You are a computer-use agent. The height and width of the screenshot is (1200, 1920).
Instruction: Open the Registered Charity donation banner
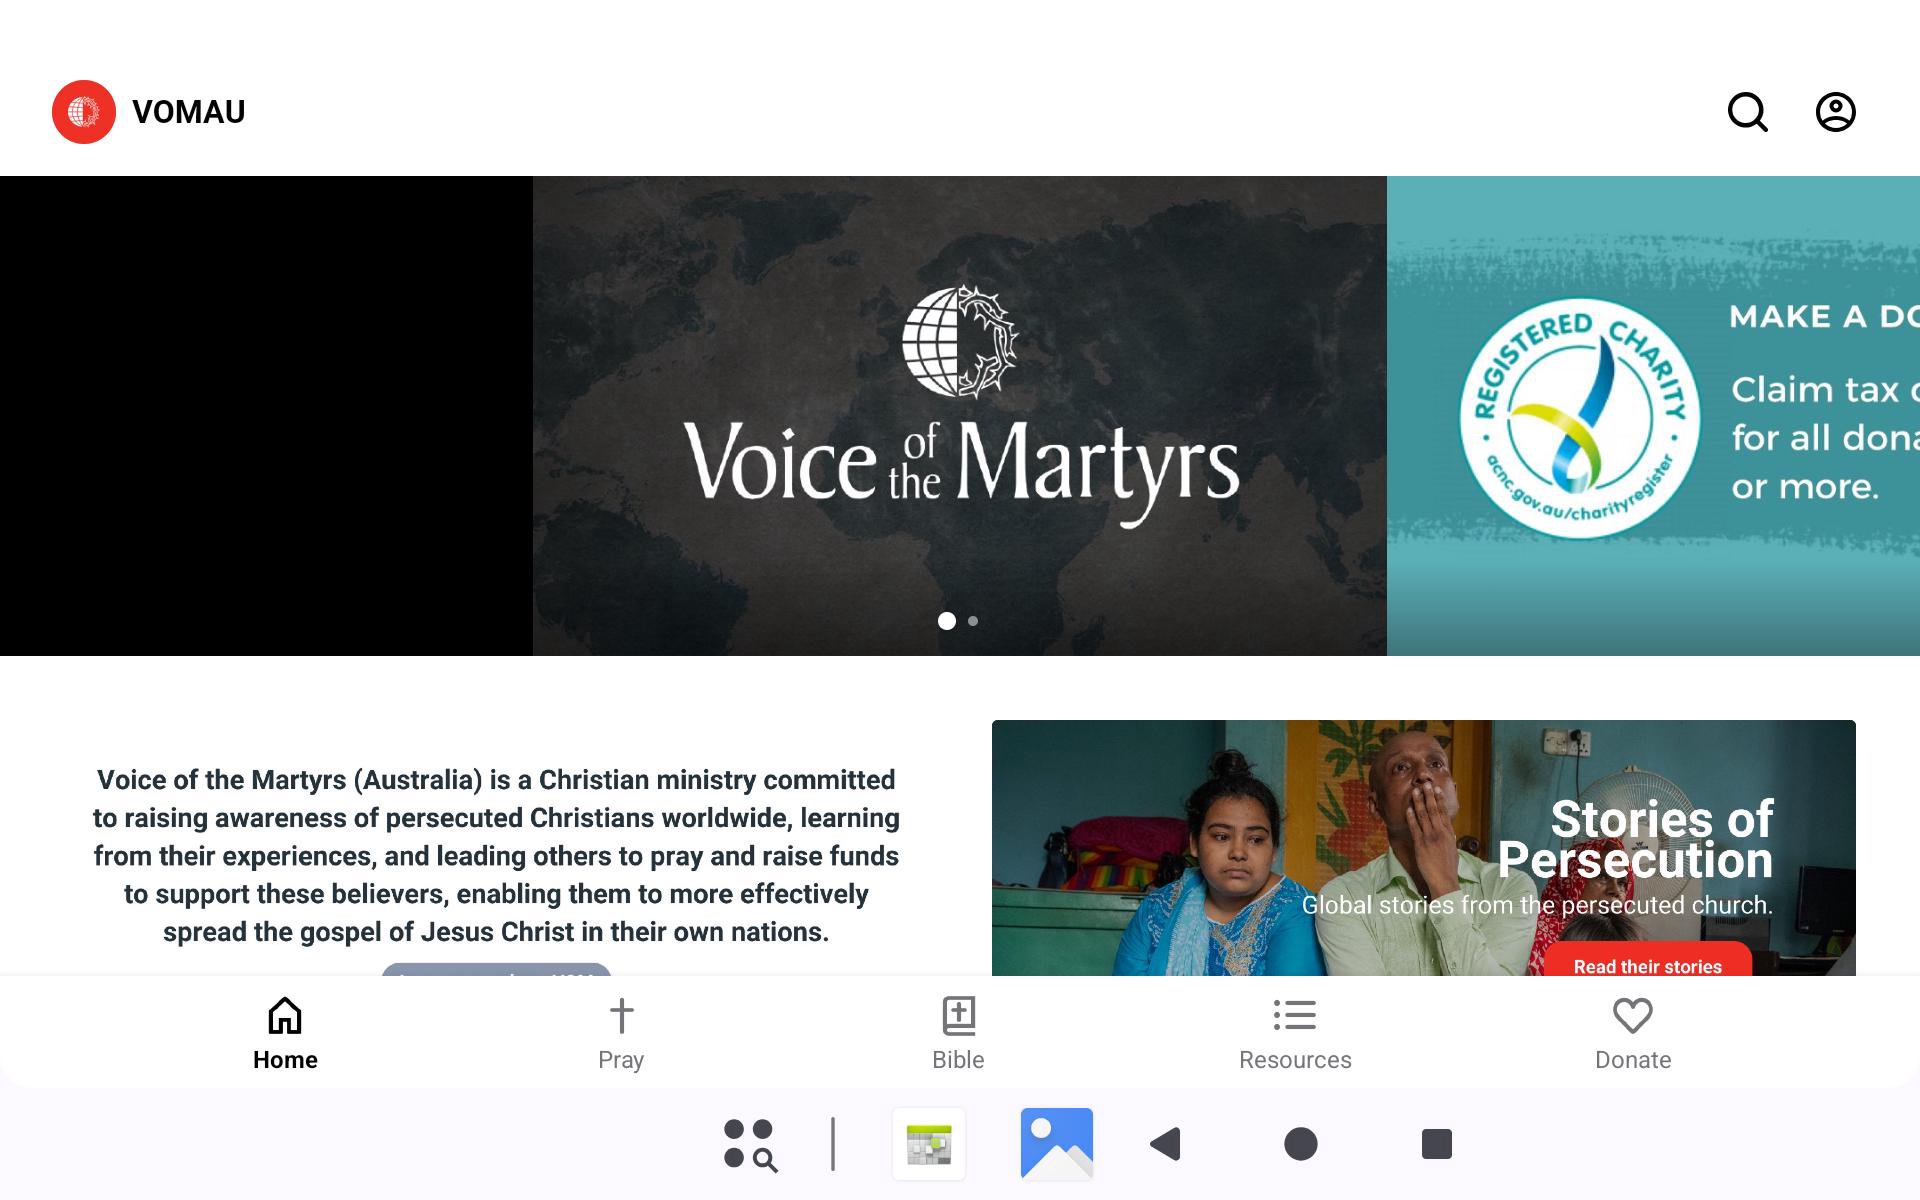(1652, 416)
